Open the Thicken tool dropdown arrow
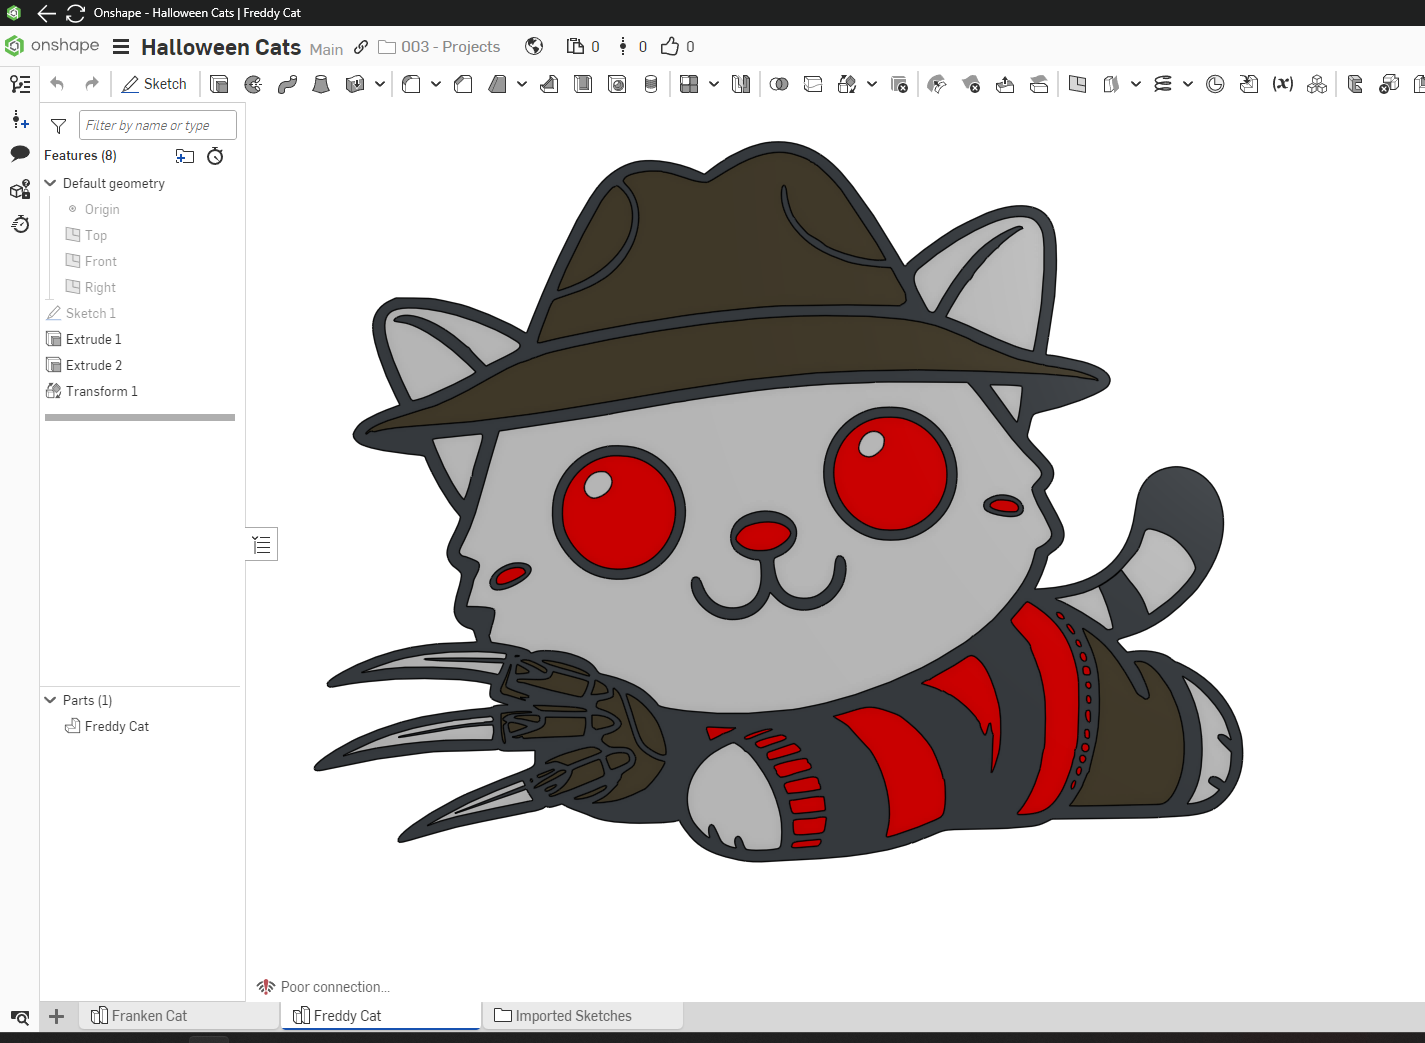The image size is (1425, 1043). click(380, 84)
